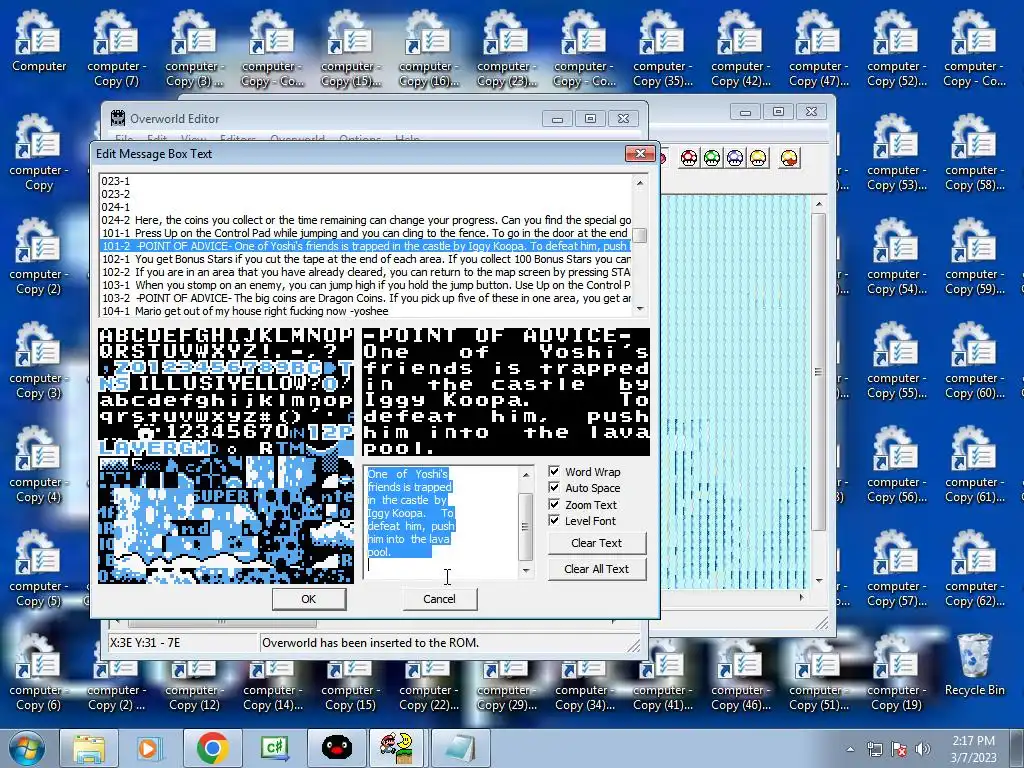1024x768 pixels.
Task: Select the "computer - Copy (62)..." desktop icon
Action: pyautogui.click(x=974, y=569)
